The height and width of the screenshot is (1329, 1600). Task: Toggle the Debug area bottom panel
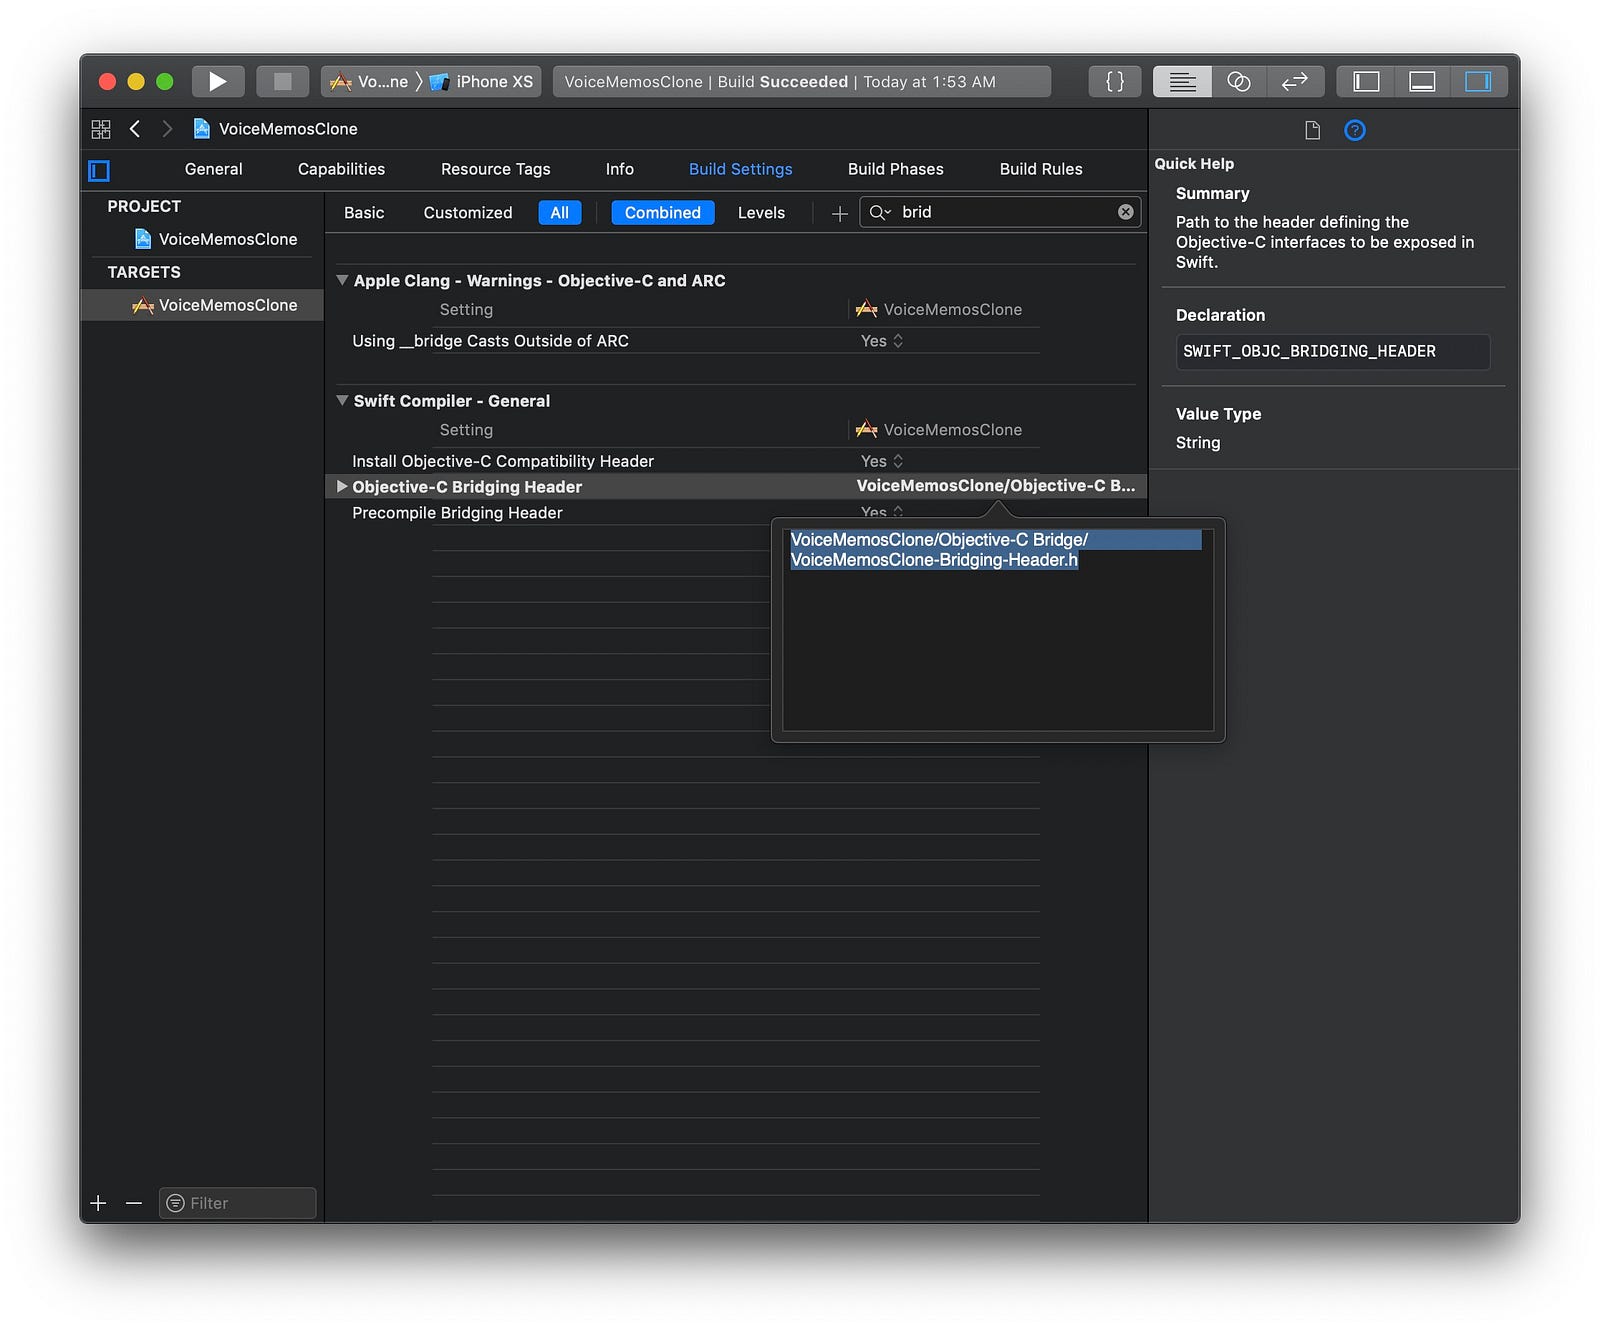[x=1422, y=82]
